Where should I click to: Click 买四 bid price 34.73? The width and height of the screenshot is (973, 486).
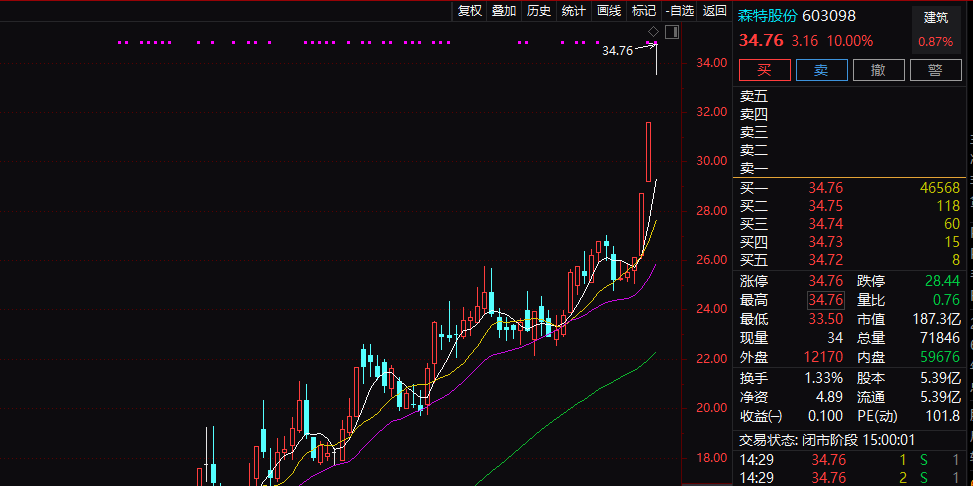826,241
